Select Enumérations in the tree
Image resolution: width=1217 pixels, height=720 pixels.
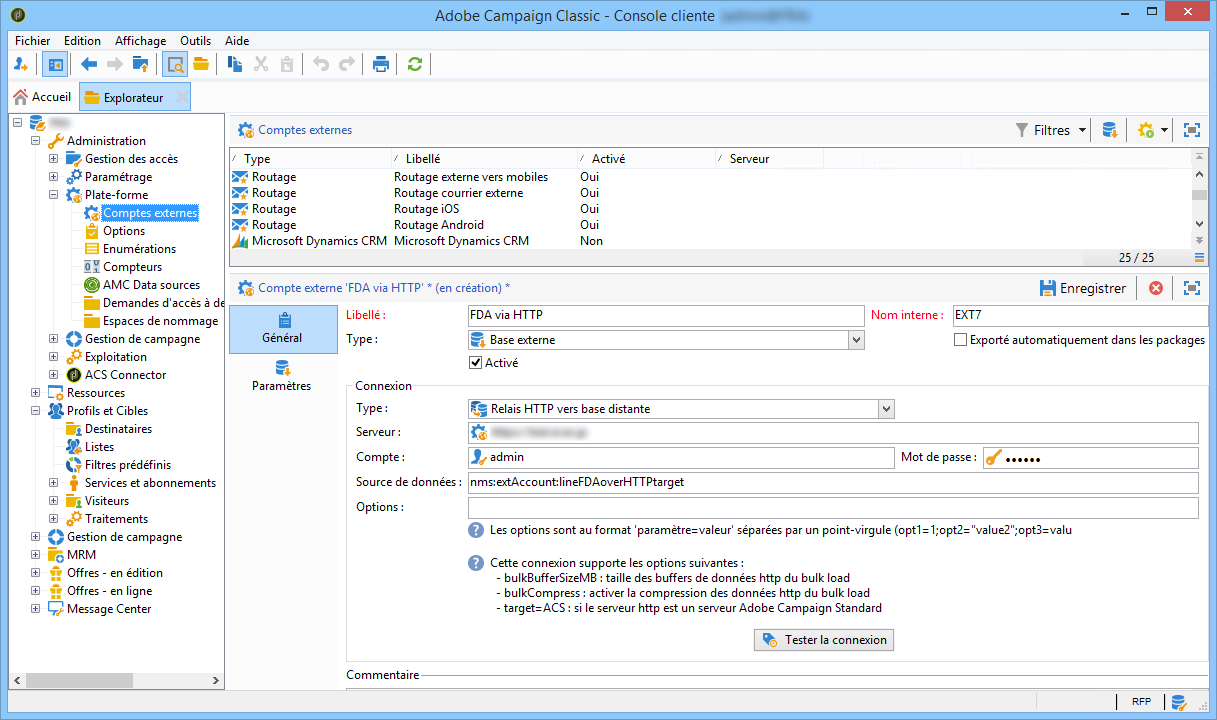click(139, 249)
